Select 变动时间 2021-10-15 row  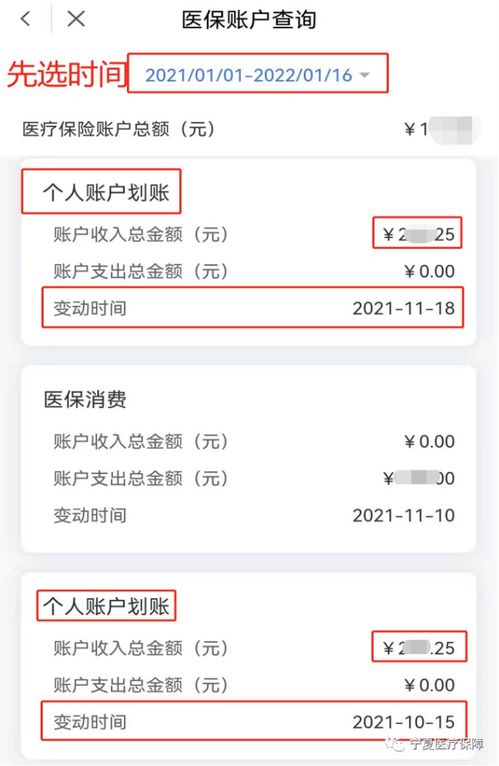pyautogui.click(x=254, y=721)
